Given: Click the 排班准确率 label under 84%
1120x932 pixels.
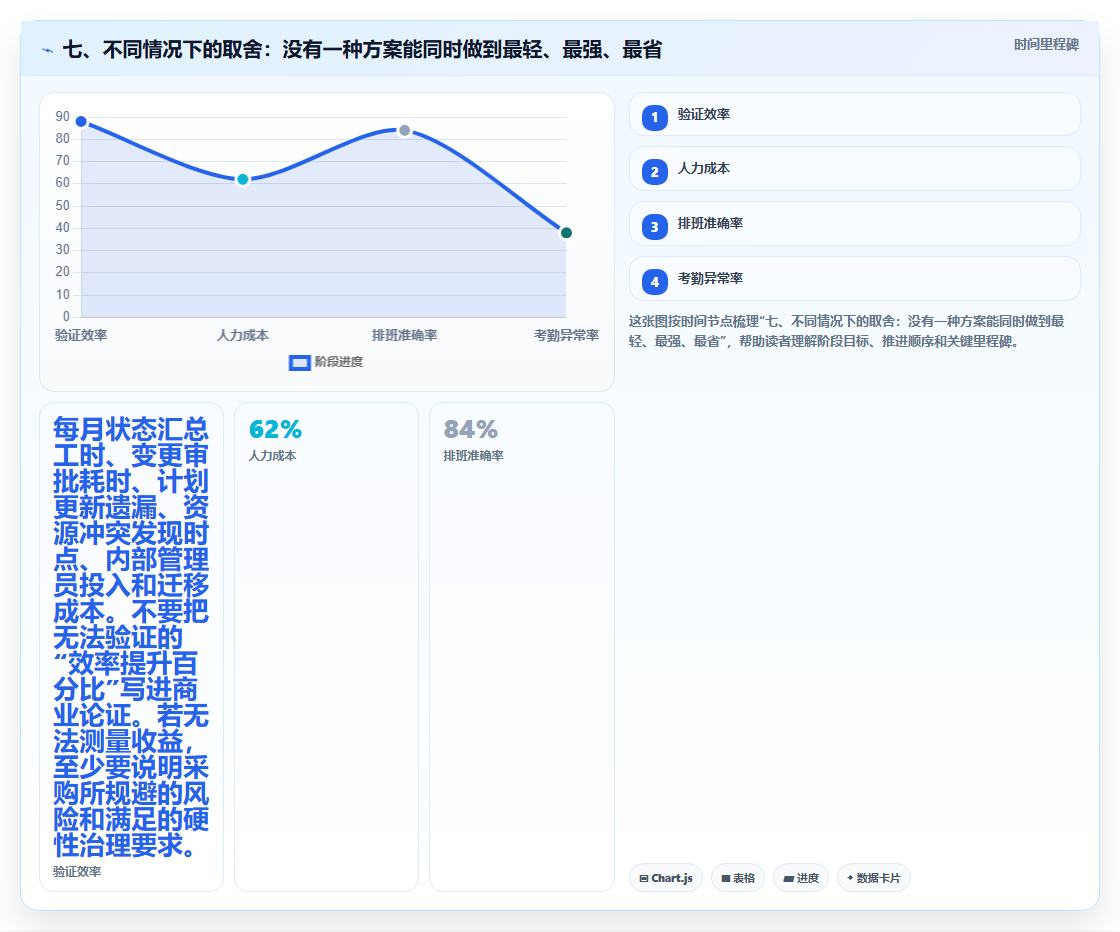Looking at the screenshot, I should coord(474,456).
